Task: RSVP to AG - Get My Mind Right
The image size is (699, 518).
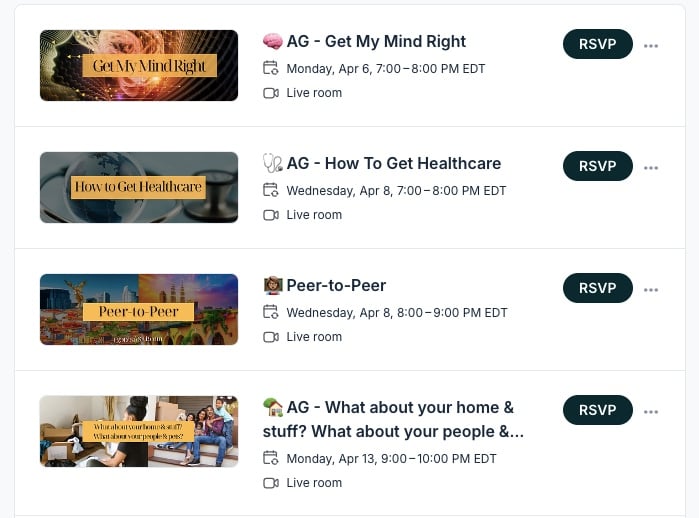Action: pos(597,45)
